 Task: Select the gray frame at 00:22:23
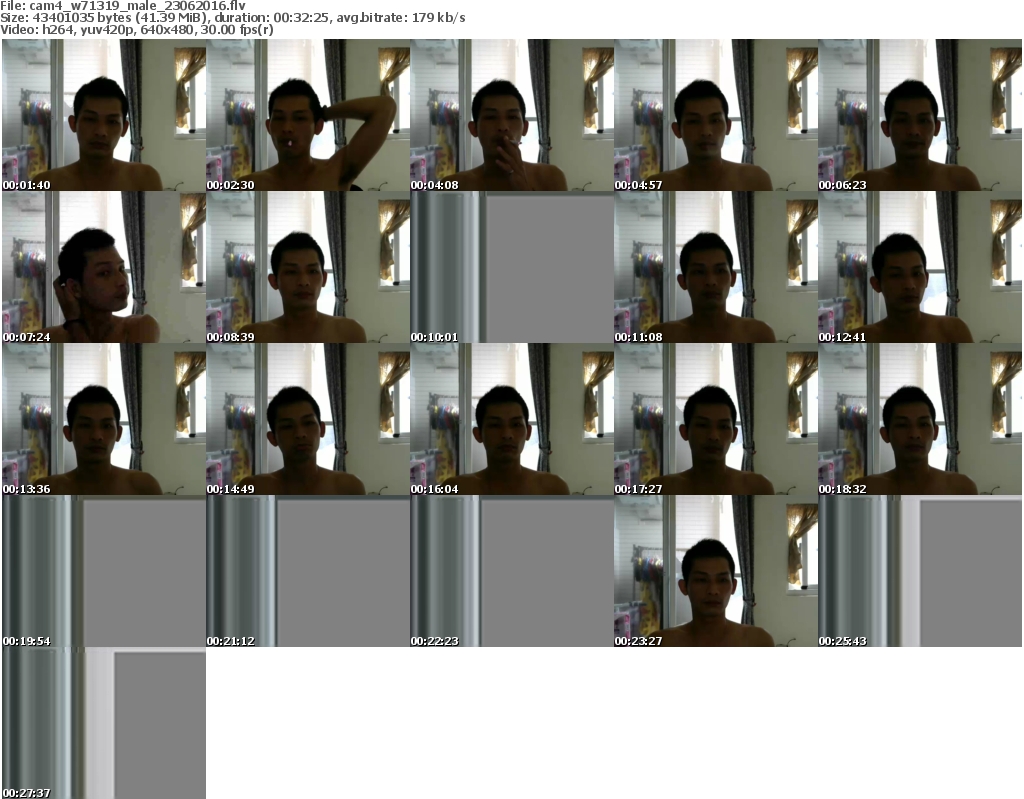coord(512,571)
